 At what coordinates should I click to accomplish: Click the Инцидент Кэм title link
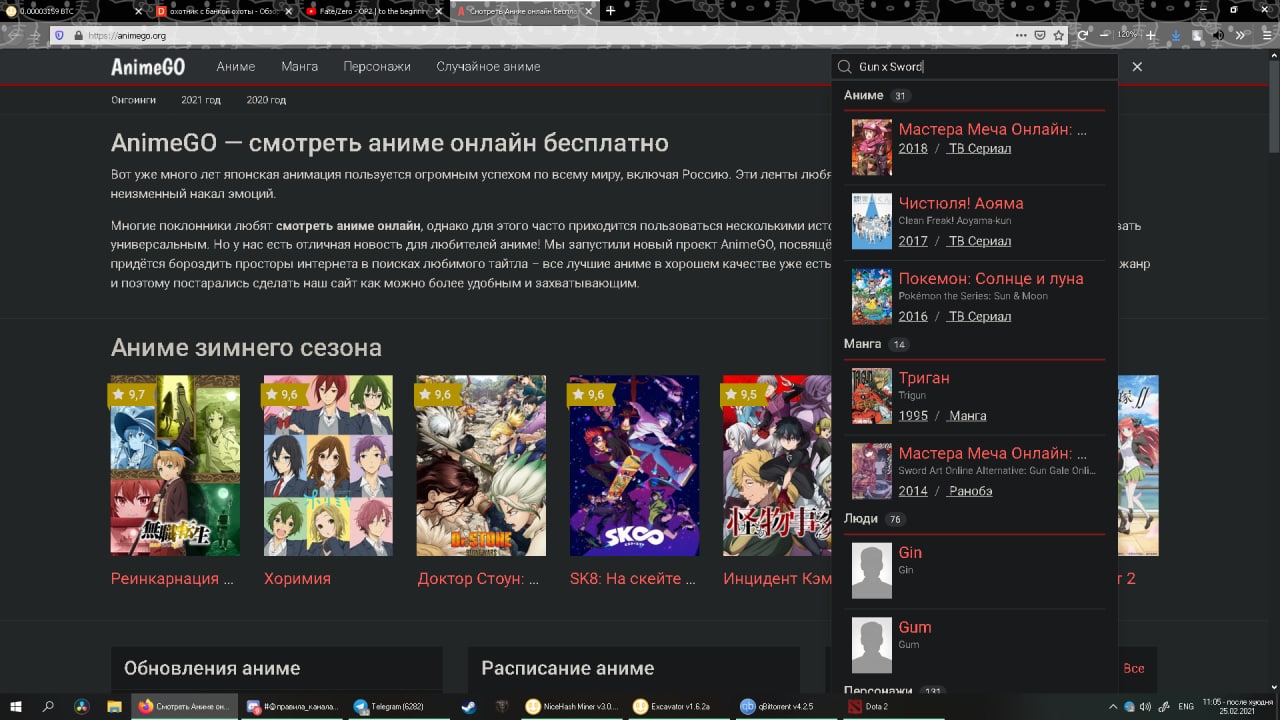(x=777, y=579)
